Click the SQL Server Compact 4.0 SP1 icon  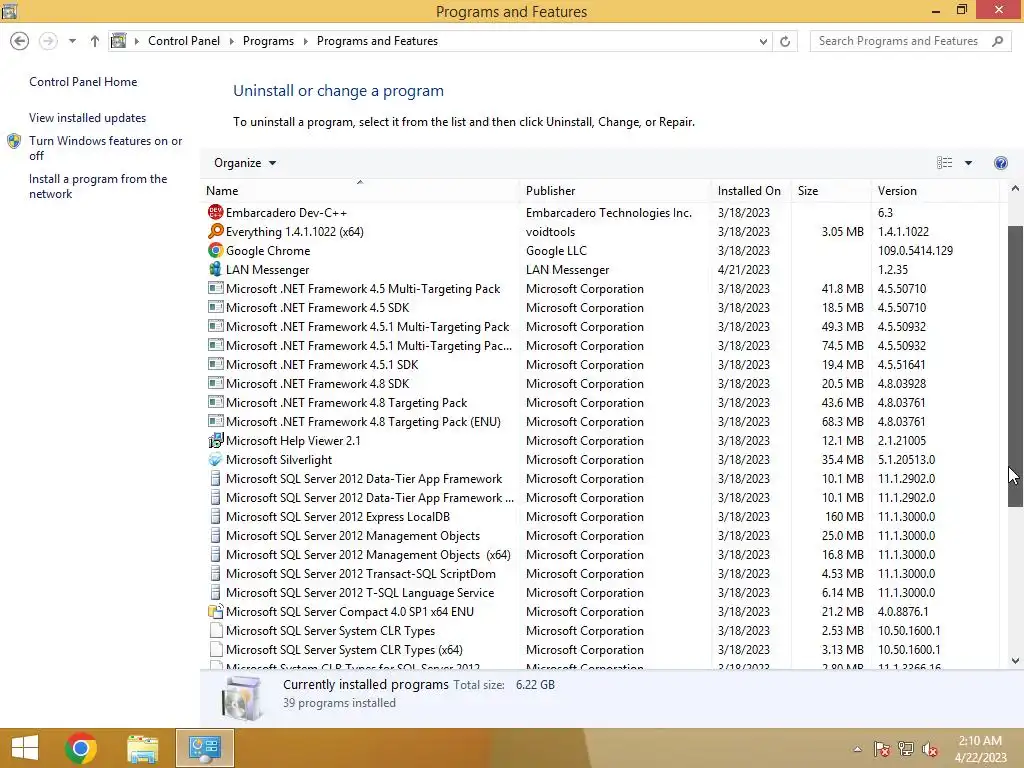[x=216, y=611]
